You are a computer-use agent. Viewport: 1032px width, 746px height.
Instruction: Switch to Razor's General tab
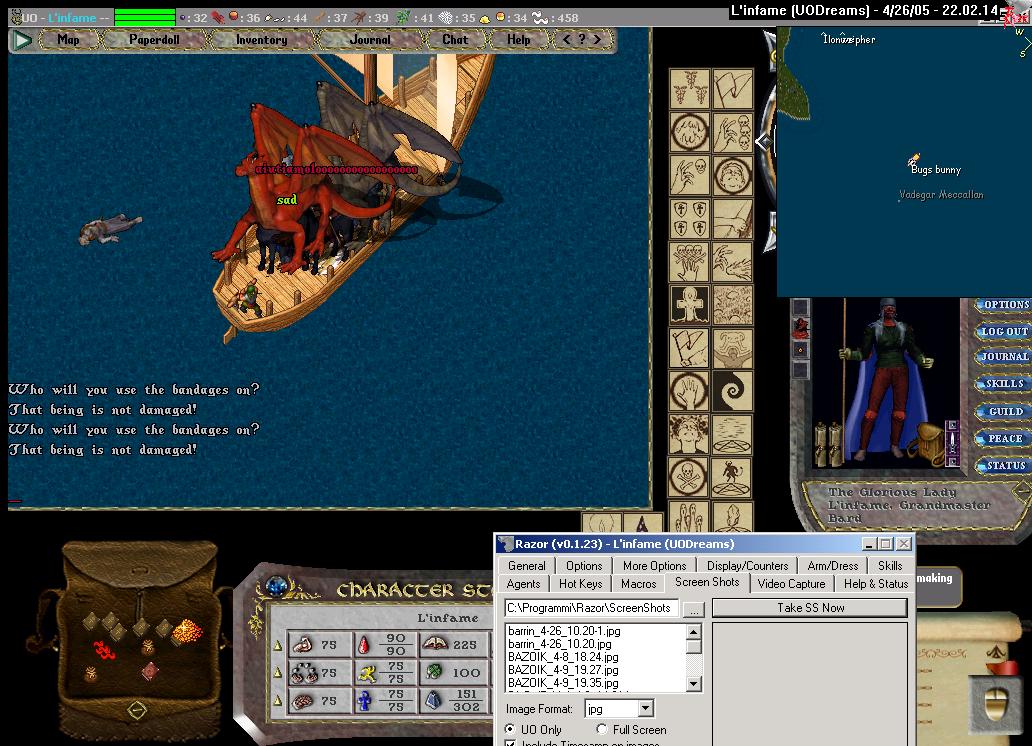point(527,566)
